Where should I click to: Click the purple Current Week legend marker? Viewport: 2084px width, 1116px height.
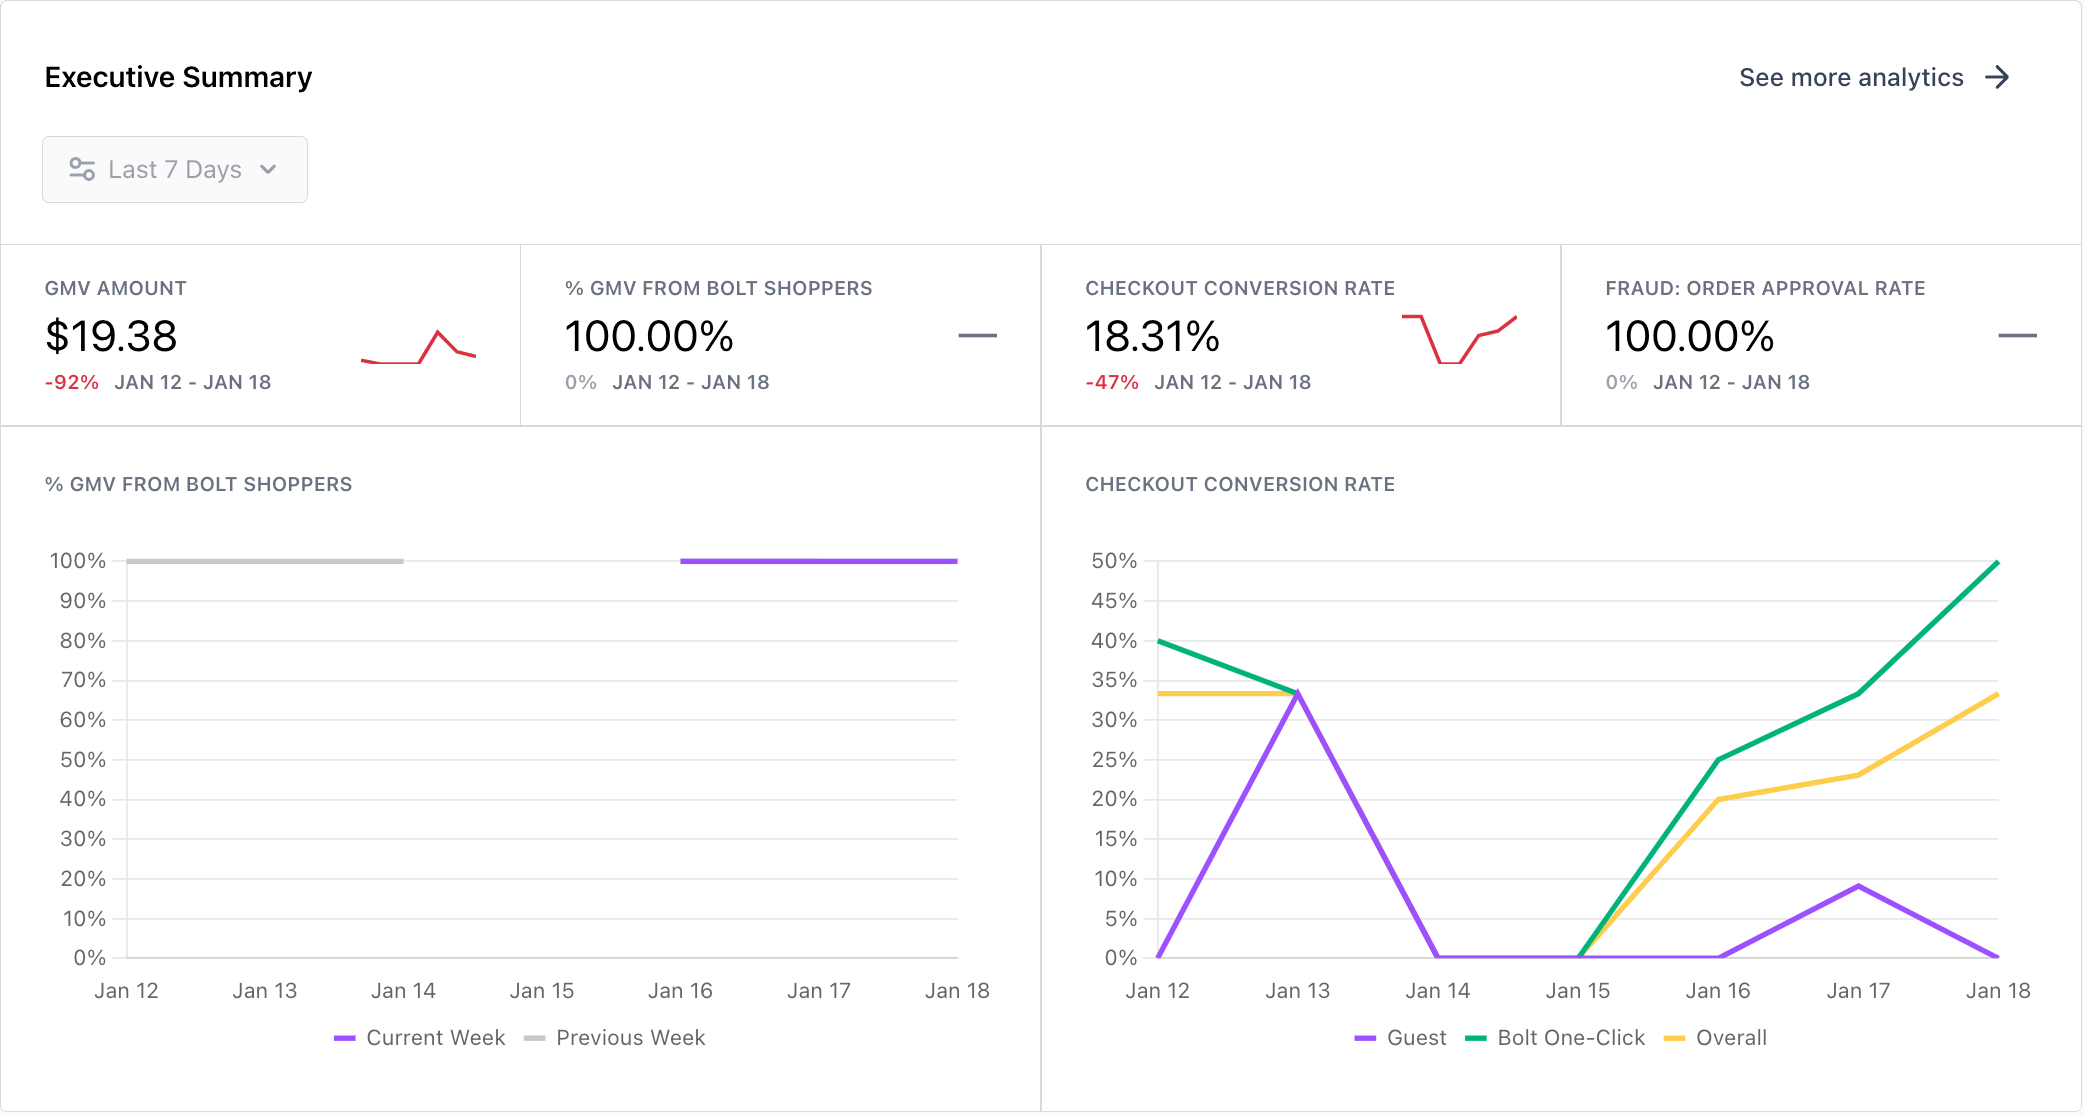click(345, 1038)
